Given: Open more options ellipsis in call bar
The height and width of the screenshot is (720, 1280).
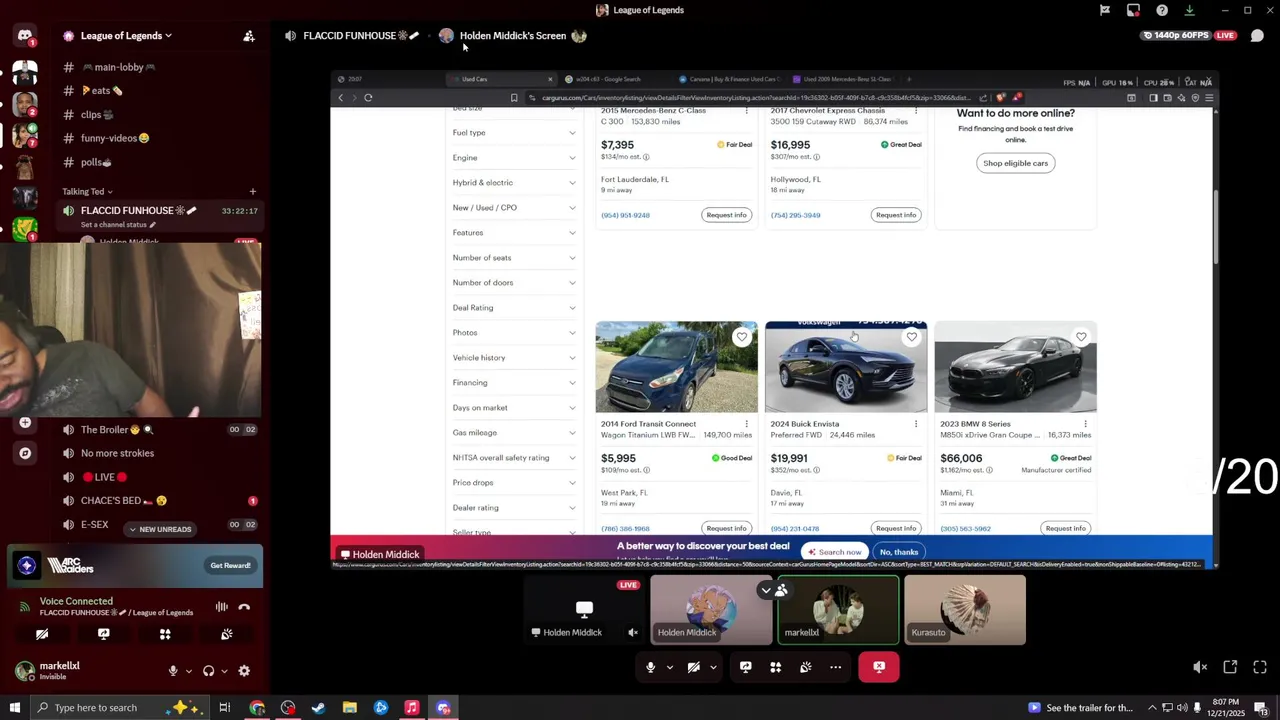Looking at the screenshot, I should 836,667.
